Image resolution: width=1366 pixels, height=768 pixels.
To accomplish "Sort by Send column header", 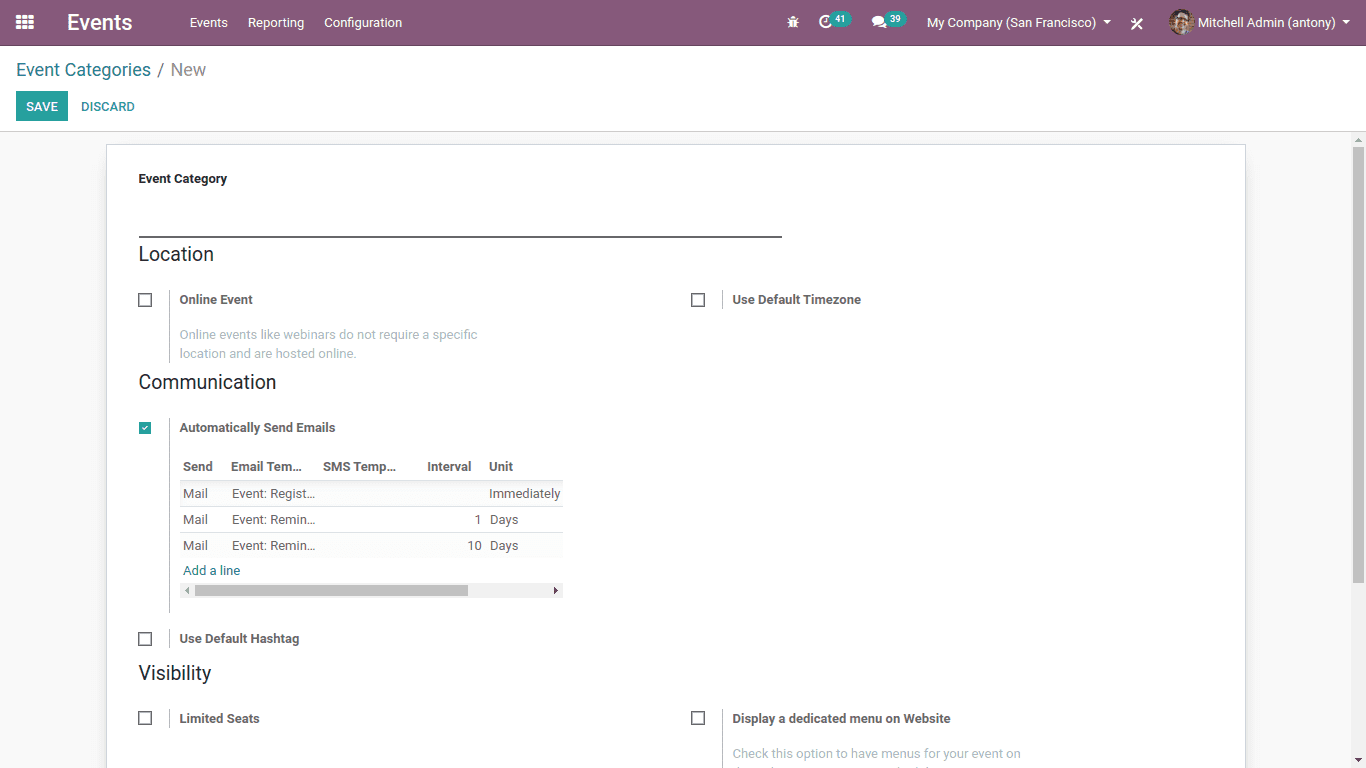I will [x=198, y=467].
